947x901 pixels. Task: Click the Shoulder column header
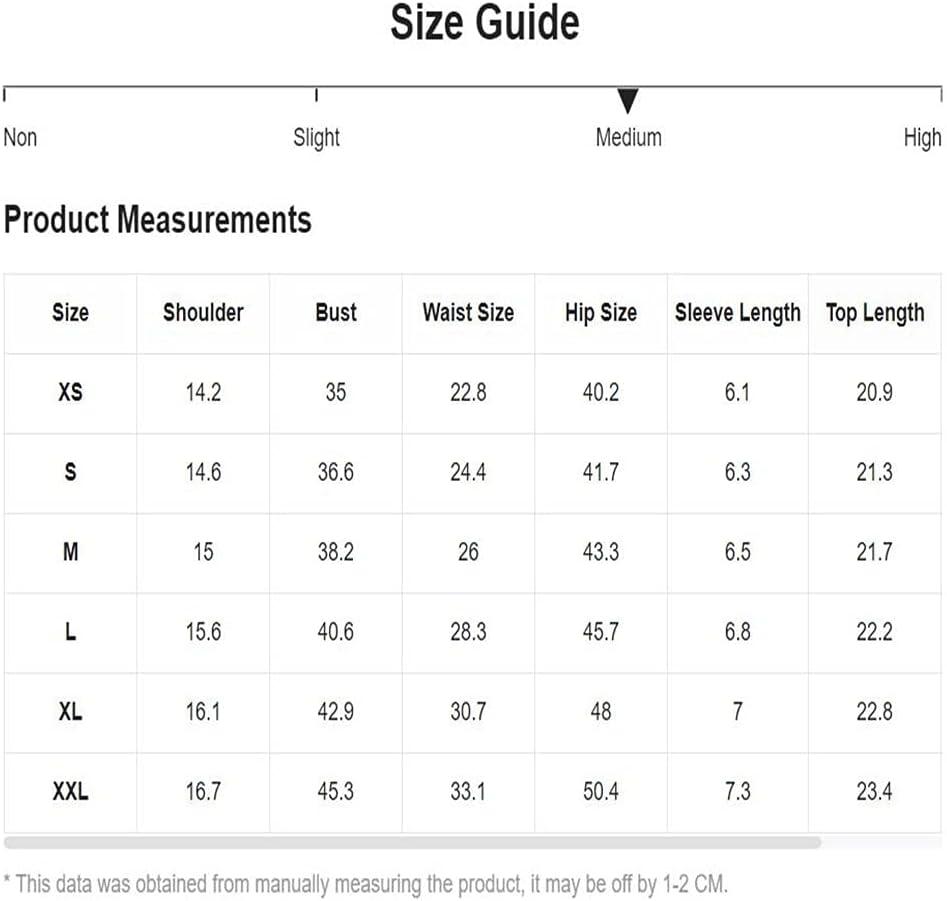click(203, 313)
